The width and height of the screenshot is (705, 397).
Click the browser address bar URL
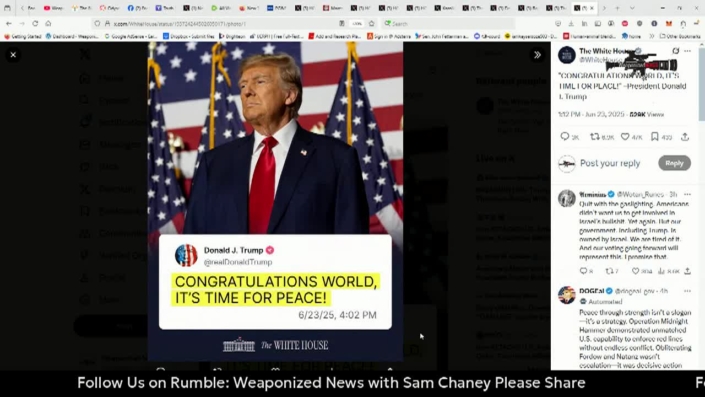tap(180, 23)
